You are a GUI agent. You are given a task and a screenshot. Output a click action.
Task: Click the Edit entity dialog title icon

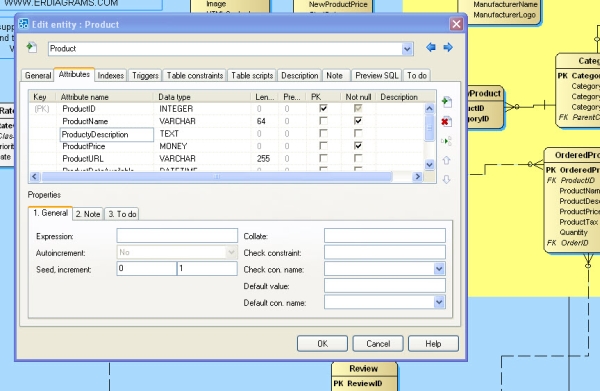click(24, 24)
